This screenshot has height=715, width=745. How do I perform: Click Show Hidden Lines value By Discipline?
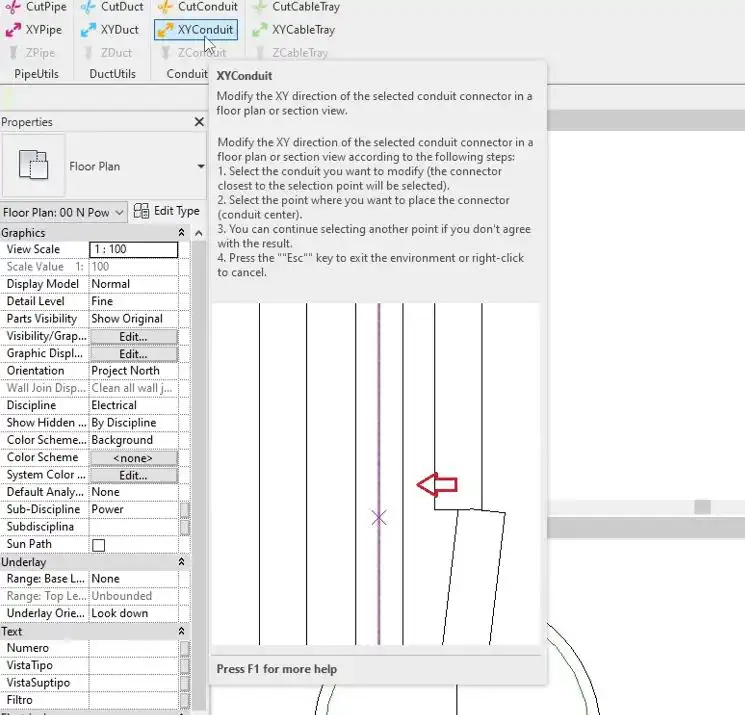pyautogui.click(x=134, y=423)
